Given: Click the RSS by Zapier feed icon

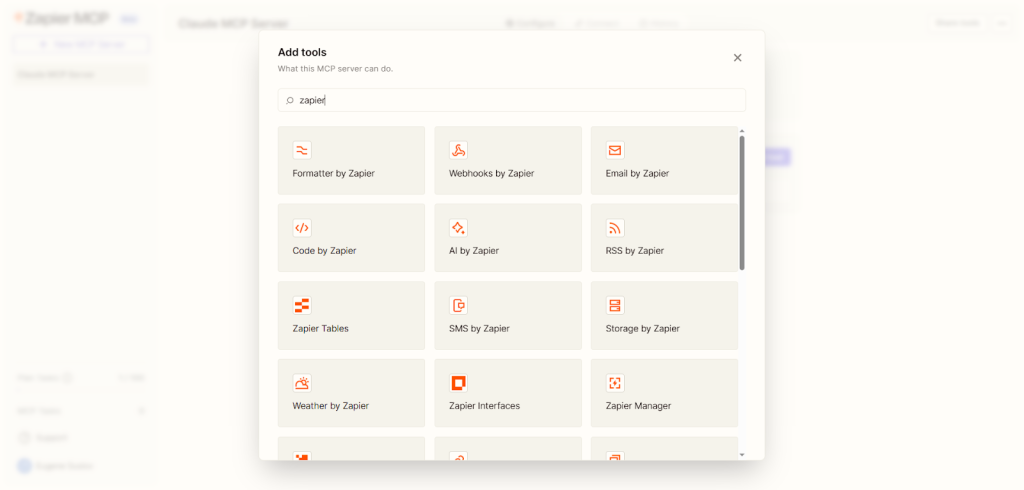Looking at the screenshot, I should tap(615, 228).
